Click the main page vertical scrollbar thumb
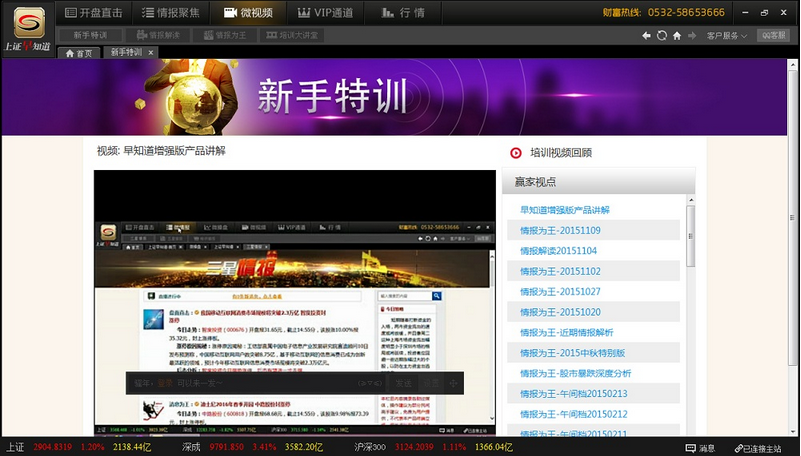This screenshot has height=456, width=801. tap(793, 217)
